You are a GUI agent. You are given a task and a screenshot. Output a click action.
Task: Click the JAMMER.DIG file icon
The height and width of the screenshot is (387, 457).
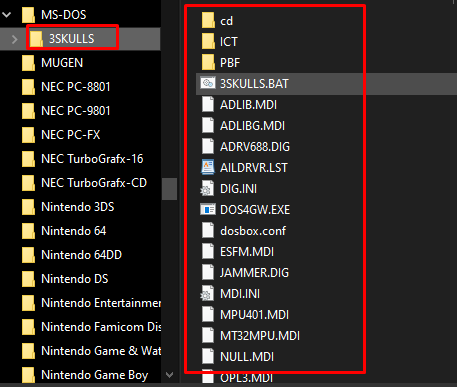pos(208,272)
